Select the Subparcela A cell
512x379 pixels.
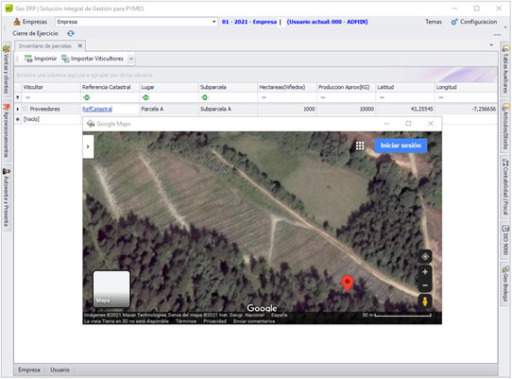(x=228, y=109)
